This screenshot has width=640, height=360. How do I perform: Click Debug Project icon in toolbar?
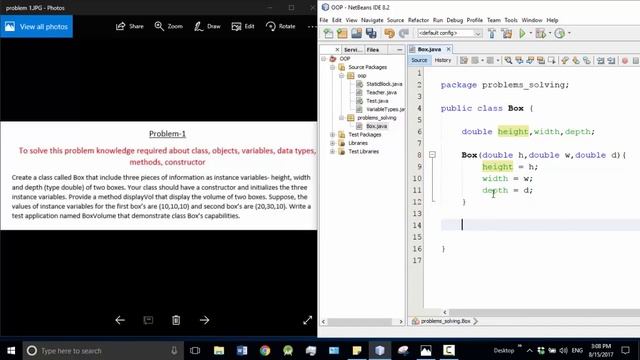(x=540, y=33)
